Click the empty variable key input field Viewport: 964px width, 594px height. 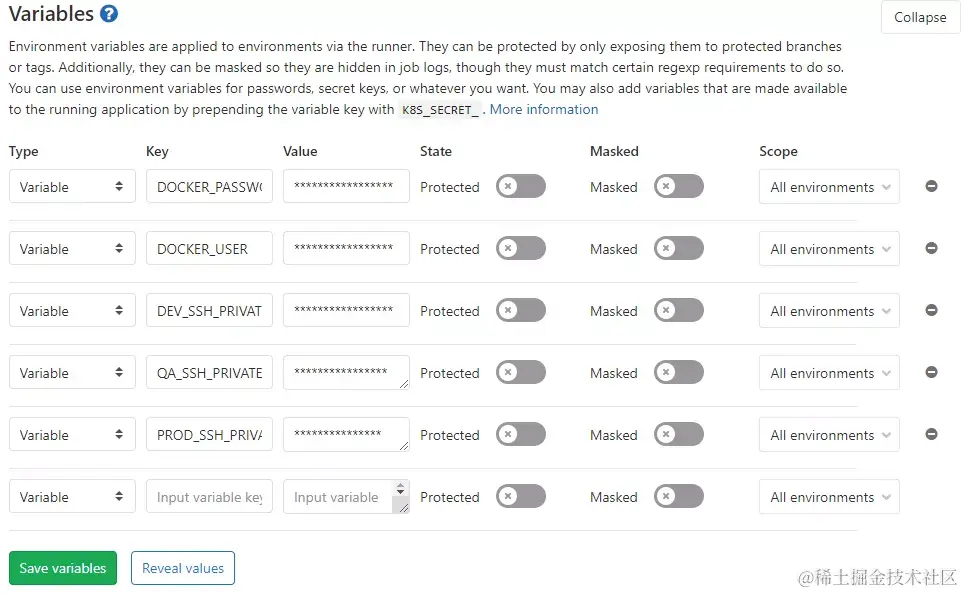(208, 496)
